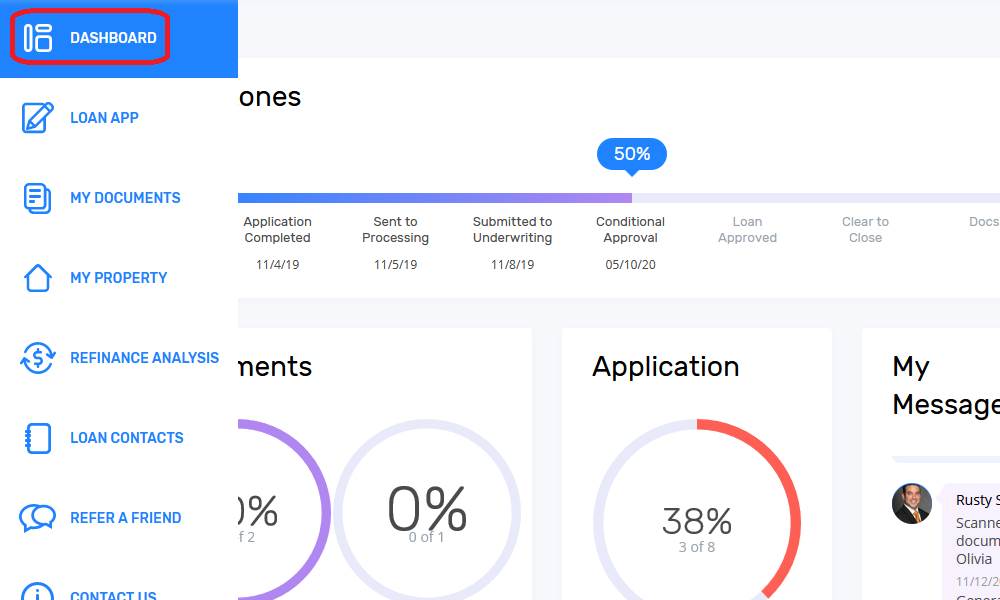Select the Conditional Approval milestone
Viewport: 1000px width, 600px height.
click(x=630, y=230)
